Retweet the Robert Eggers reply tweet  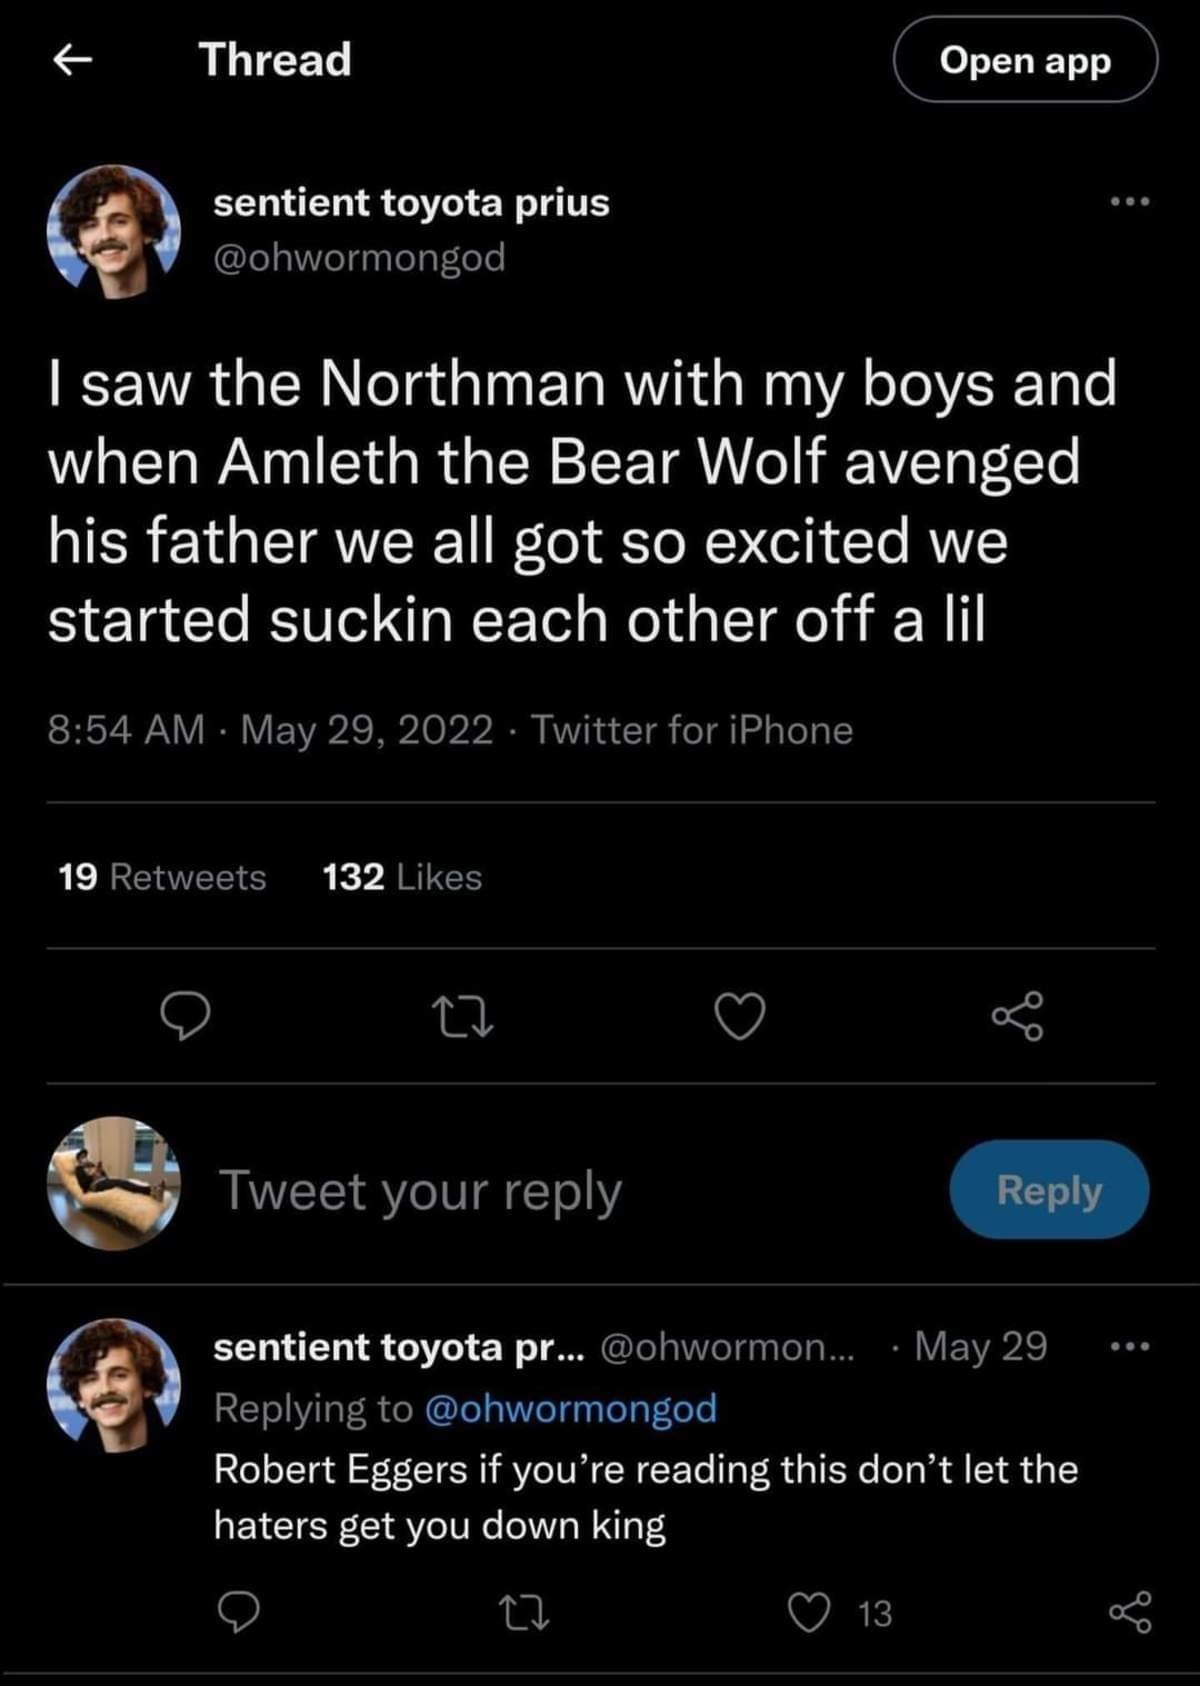524,1612
